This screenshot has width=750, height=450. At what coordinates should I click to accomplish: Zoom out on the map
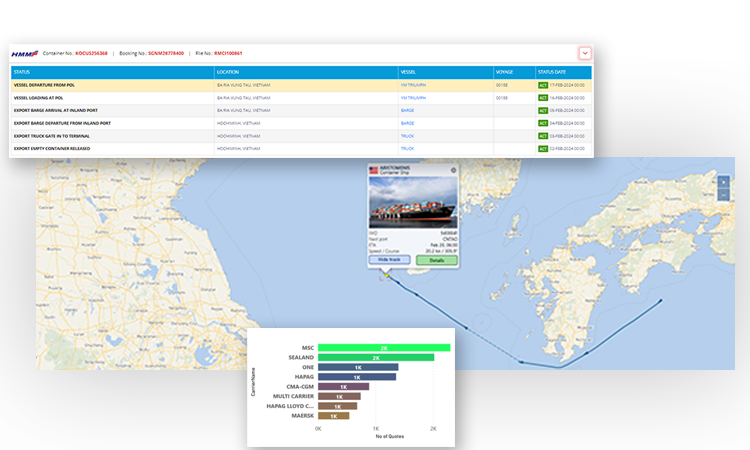click(724, 195)
